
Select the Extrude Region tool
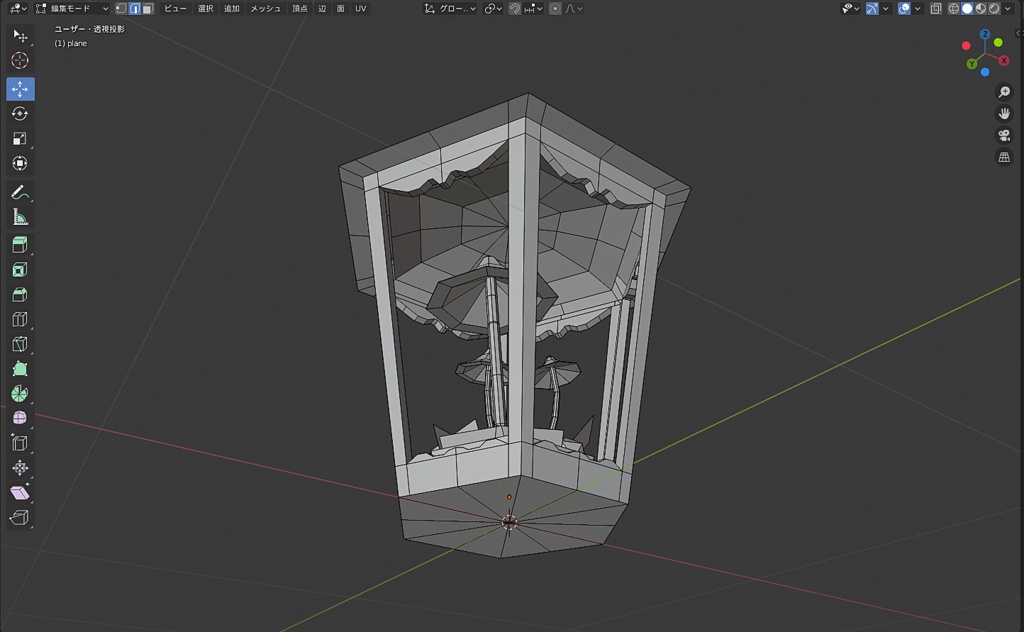20,245
